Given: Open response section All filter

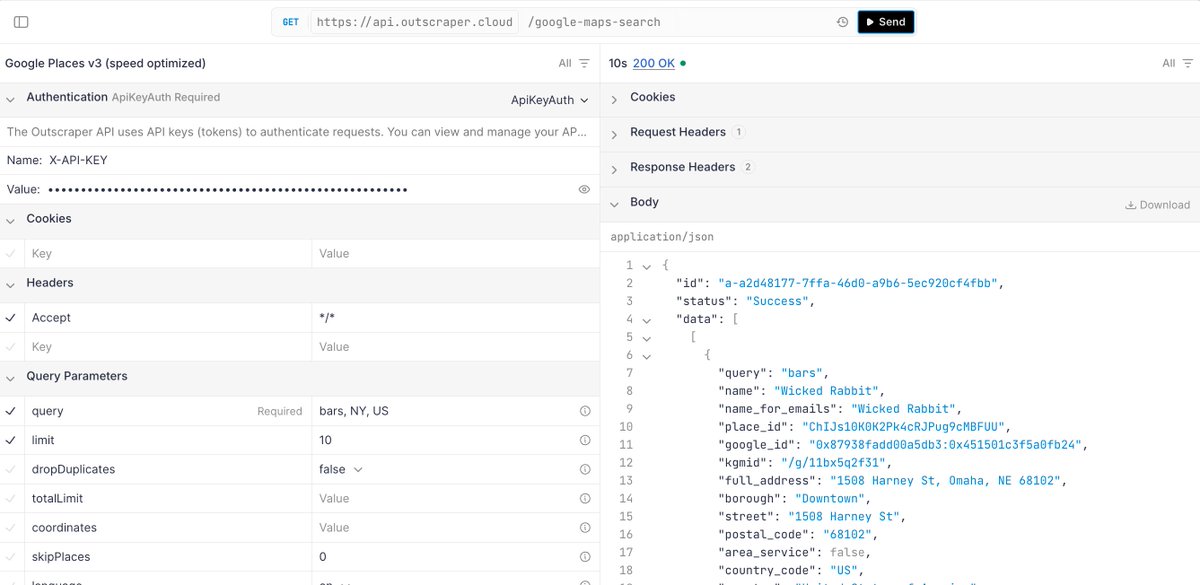Looking at the screenshot, I should click(x=1177, y=63).
